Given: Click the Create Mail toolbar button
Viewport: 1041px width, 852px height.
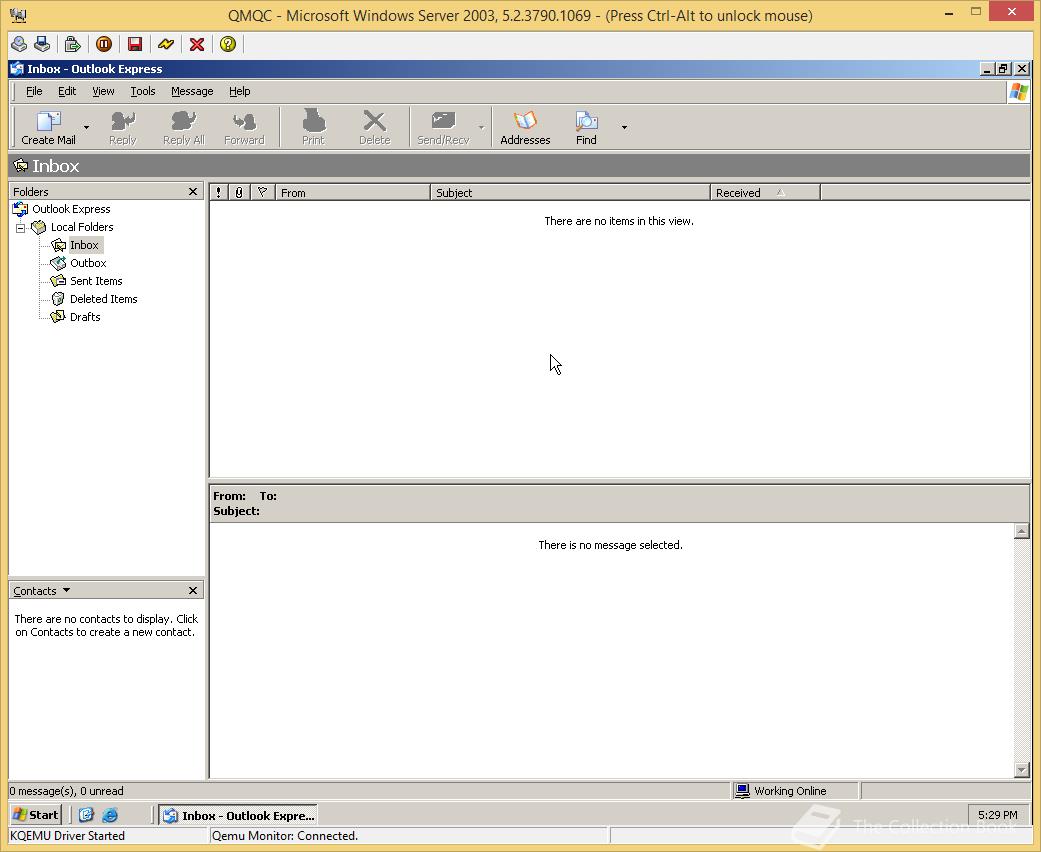Looking at the screenshot, I should pos(48,128).
